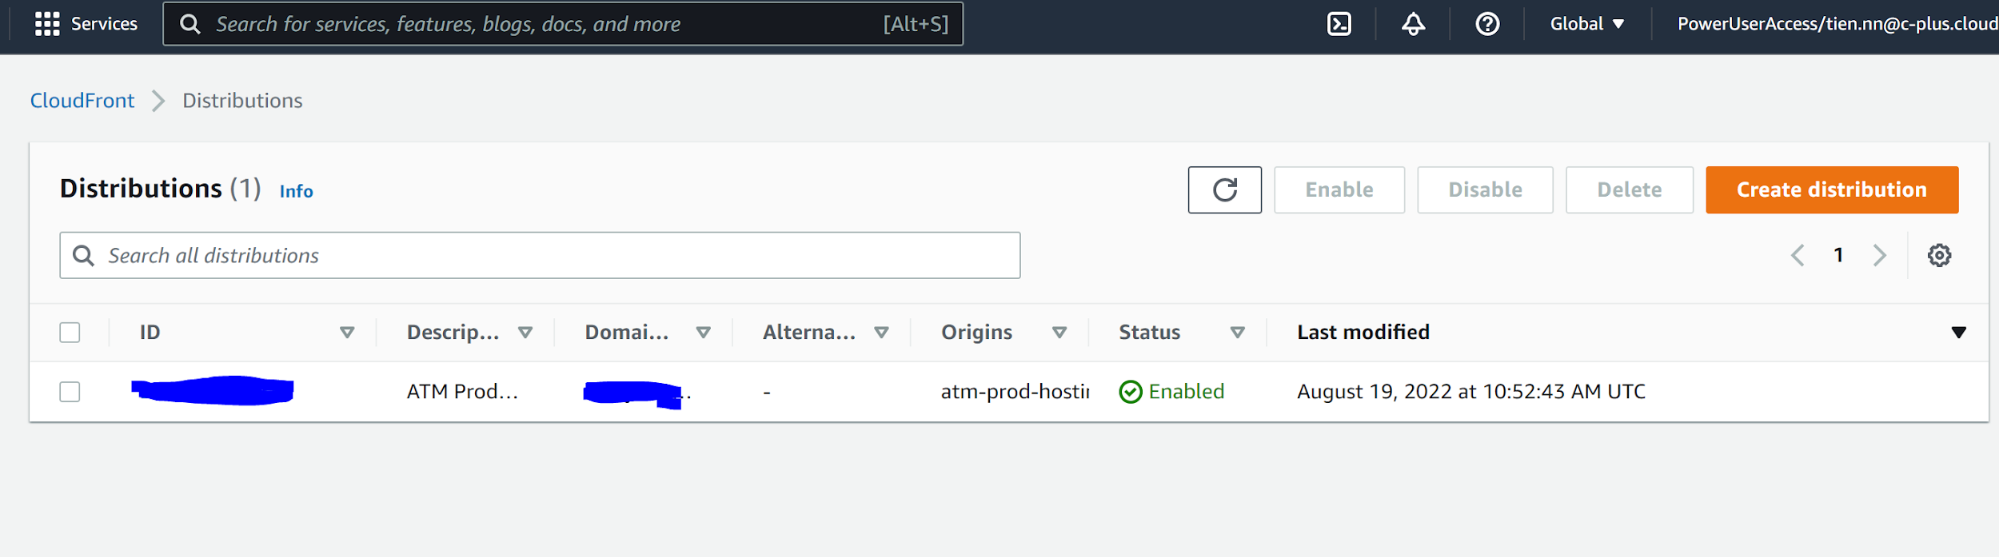Open the notifications bell icon

click(1413, 24)
